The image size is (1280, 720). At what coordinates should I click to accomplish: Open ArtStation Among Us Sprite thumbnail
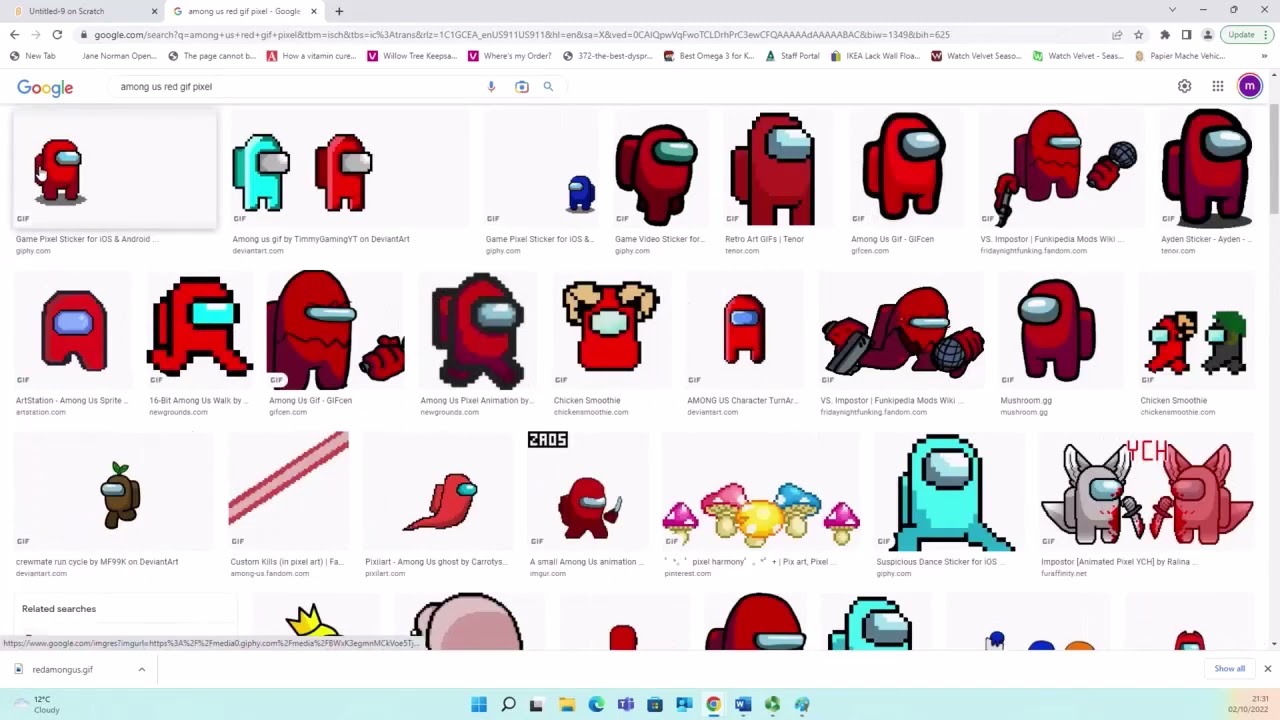click(73, 332)
